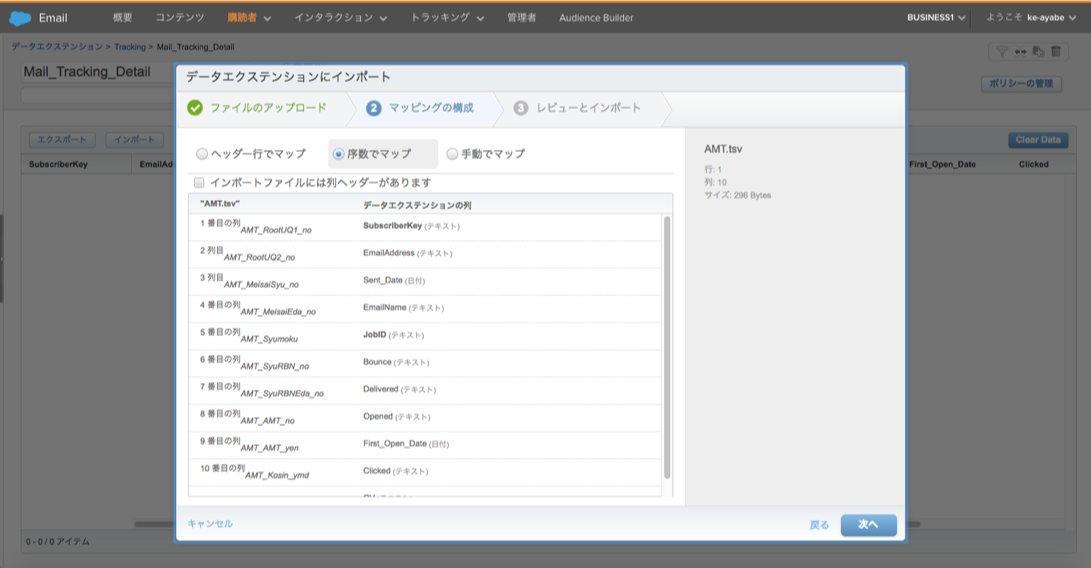Click the キャンセル link

tap(210, 523)
